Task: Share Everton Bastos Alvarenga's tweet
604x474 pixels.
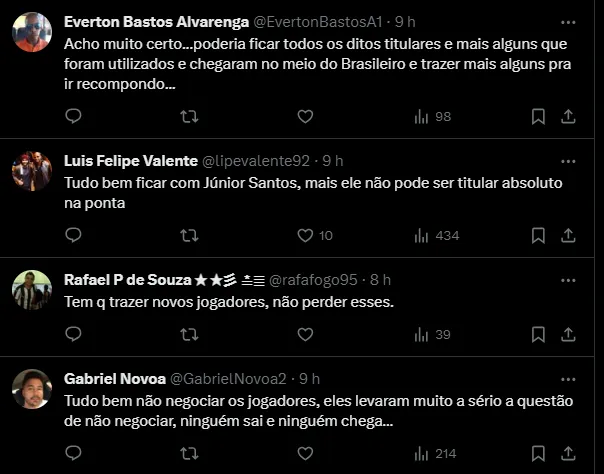Action: coord(568,117)
